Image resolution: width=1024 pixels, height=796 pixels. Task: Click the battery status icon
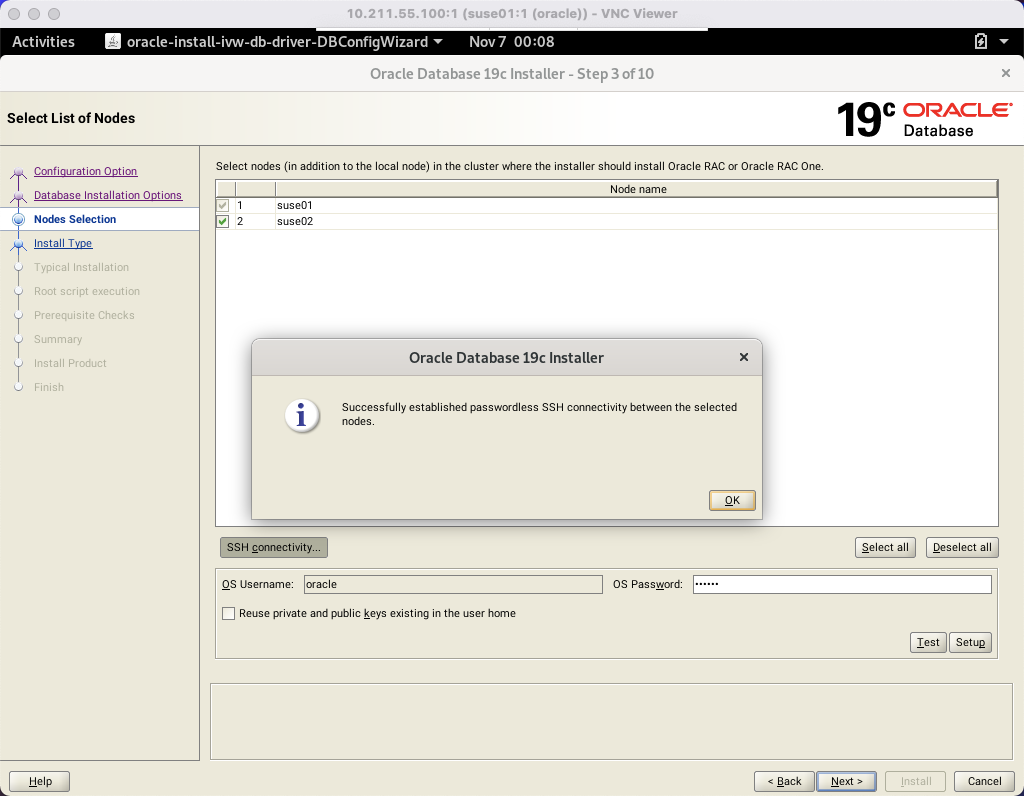point(981,42)
